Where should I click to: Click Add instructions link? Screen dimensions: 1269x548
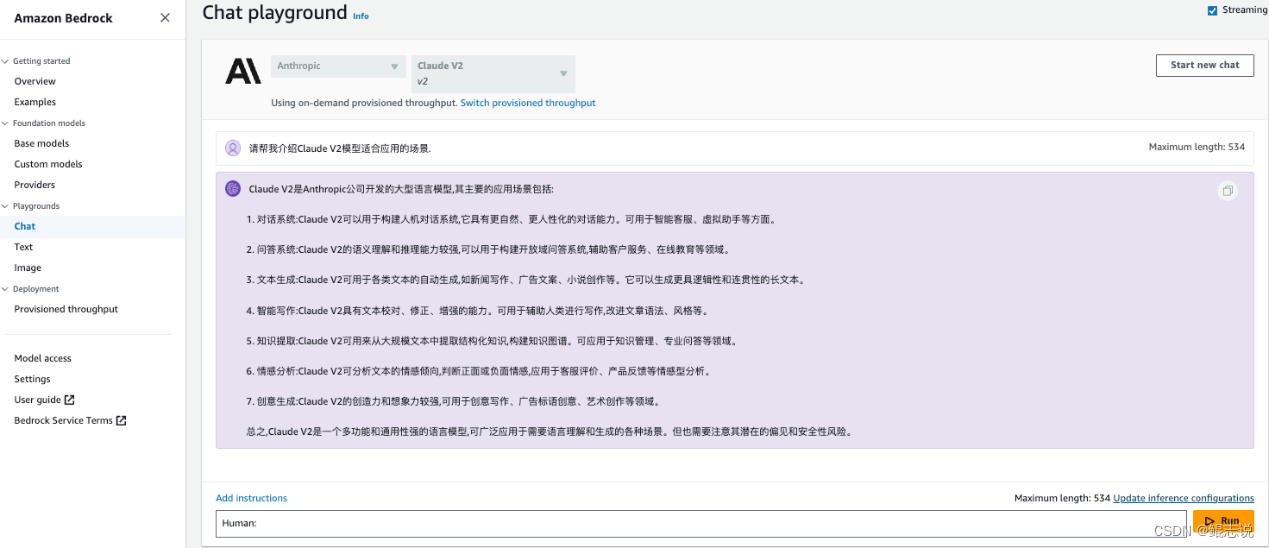[251, 498]
